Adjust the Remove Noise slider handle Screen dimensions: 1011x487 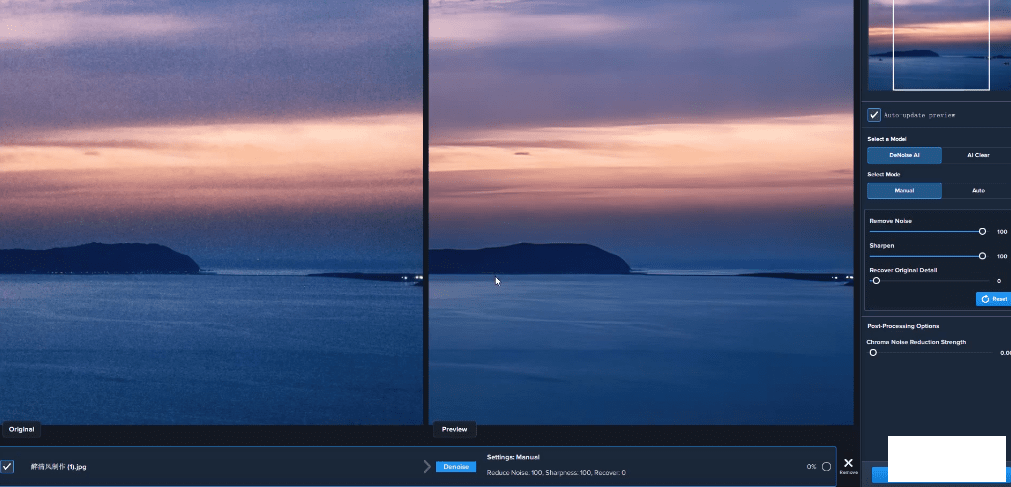coord(983,232)
